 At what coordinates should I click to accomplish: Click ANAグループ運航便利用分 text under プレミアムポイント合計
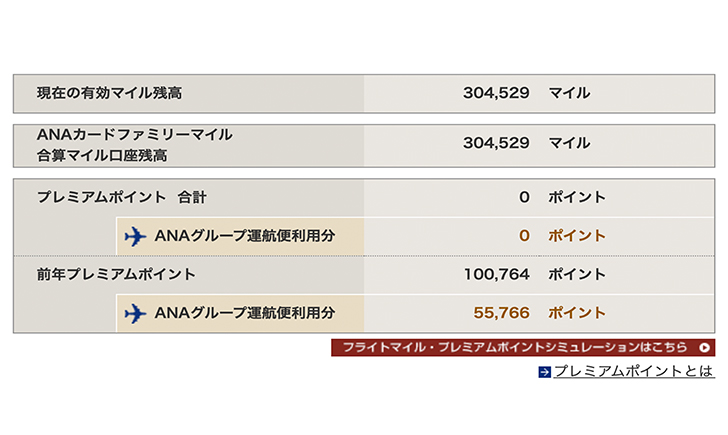245,236
